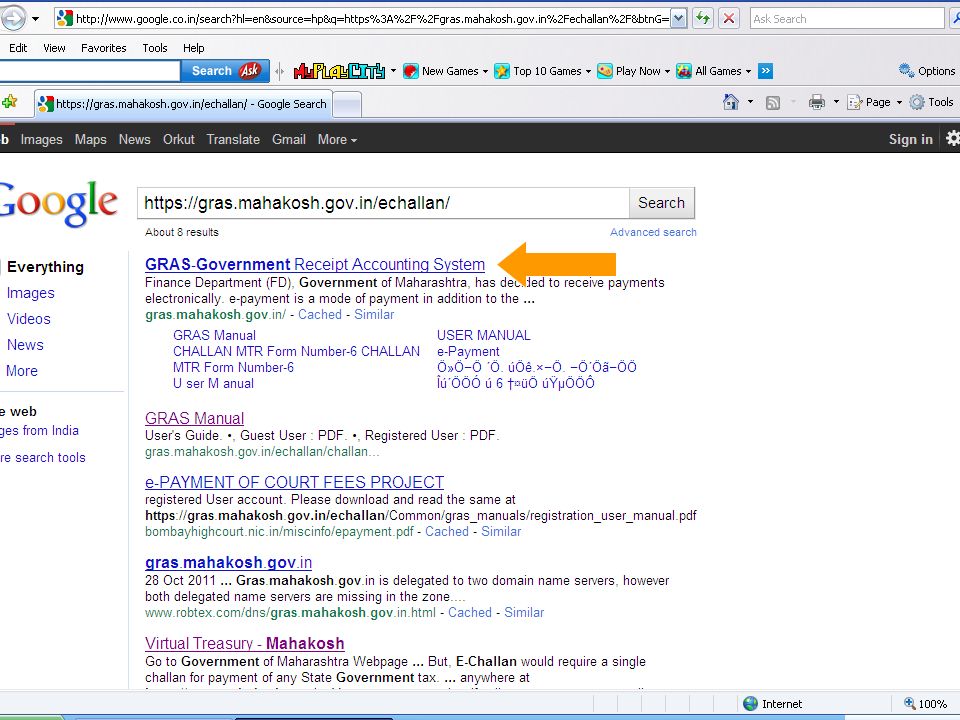Open Orkut link in Google bar
This screenshot has width=960, height=720.
click(179, 140)
